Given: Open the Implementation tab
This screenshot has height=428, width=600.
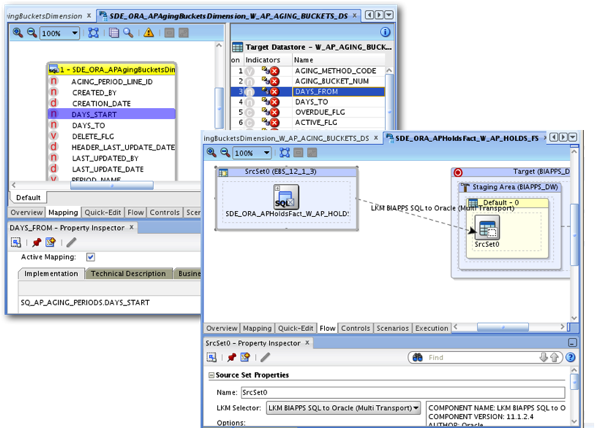Looking at the screenshot, I should pyautogui.click(x=51, y=273).
